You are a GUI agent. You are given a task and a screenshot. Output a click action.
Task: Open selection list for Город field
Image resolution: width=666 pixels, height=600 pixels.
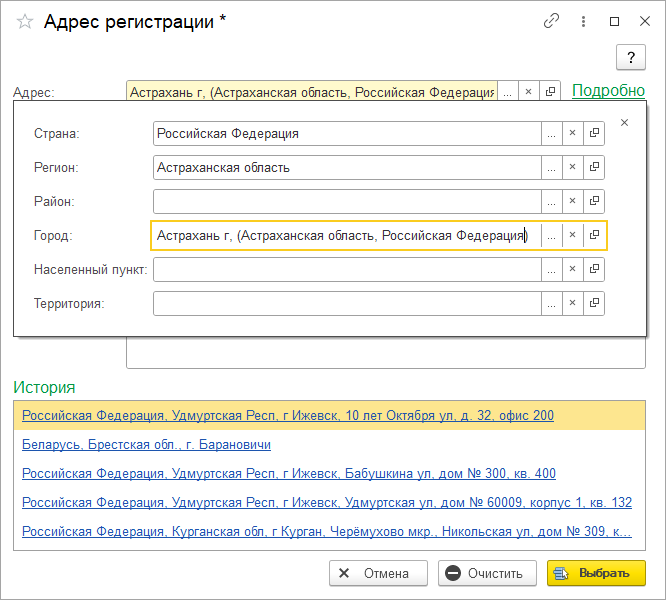(x=551, y=235)
